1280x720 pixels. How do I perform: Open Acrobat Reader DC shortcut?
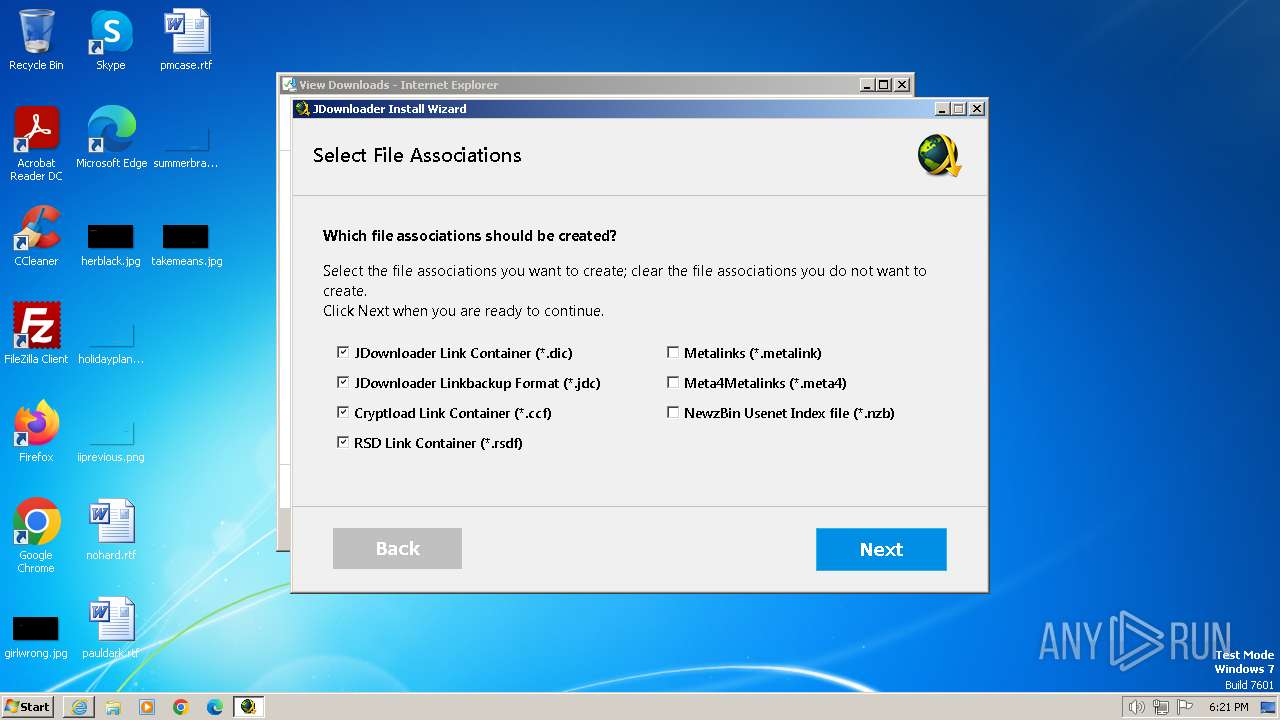[36, 144]
